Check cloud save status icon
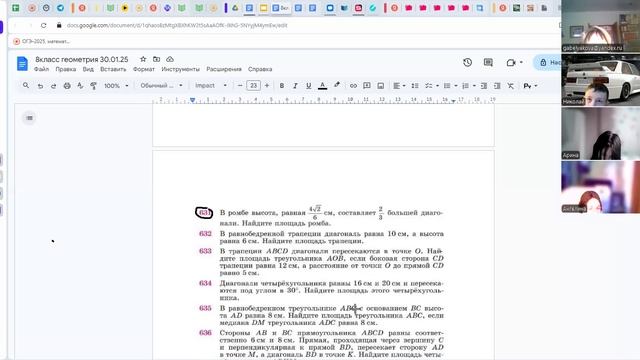Screen dimensions: 640x360 170,59
